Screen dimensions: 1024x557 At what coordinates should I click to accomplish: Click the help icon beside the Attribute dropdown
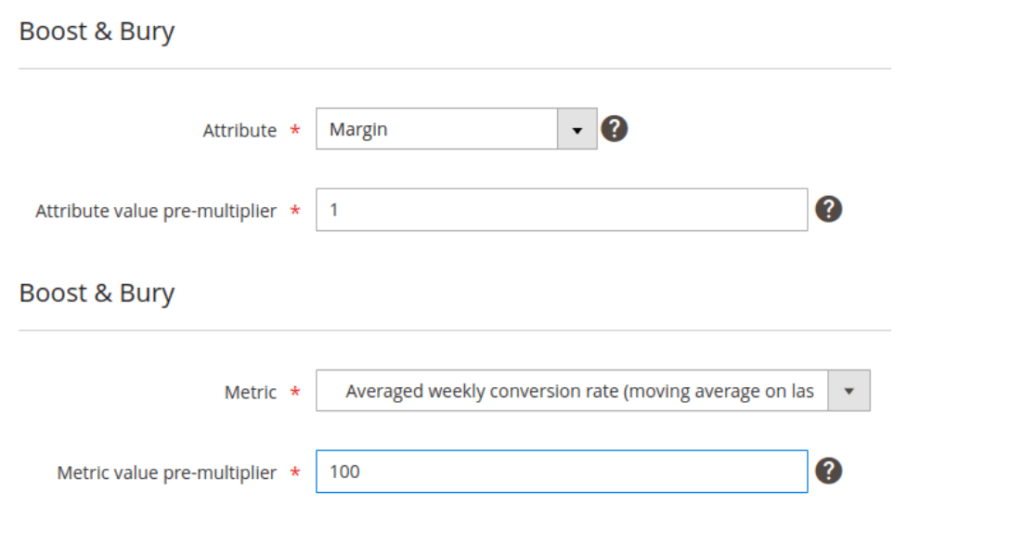click(614, 129)
